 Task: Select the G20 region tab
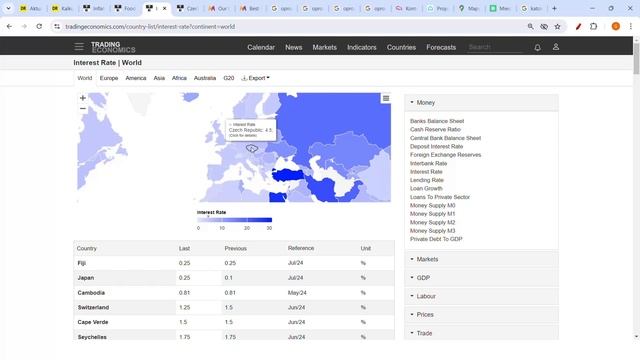point(229,78)
